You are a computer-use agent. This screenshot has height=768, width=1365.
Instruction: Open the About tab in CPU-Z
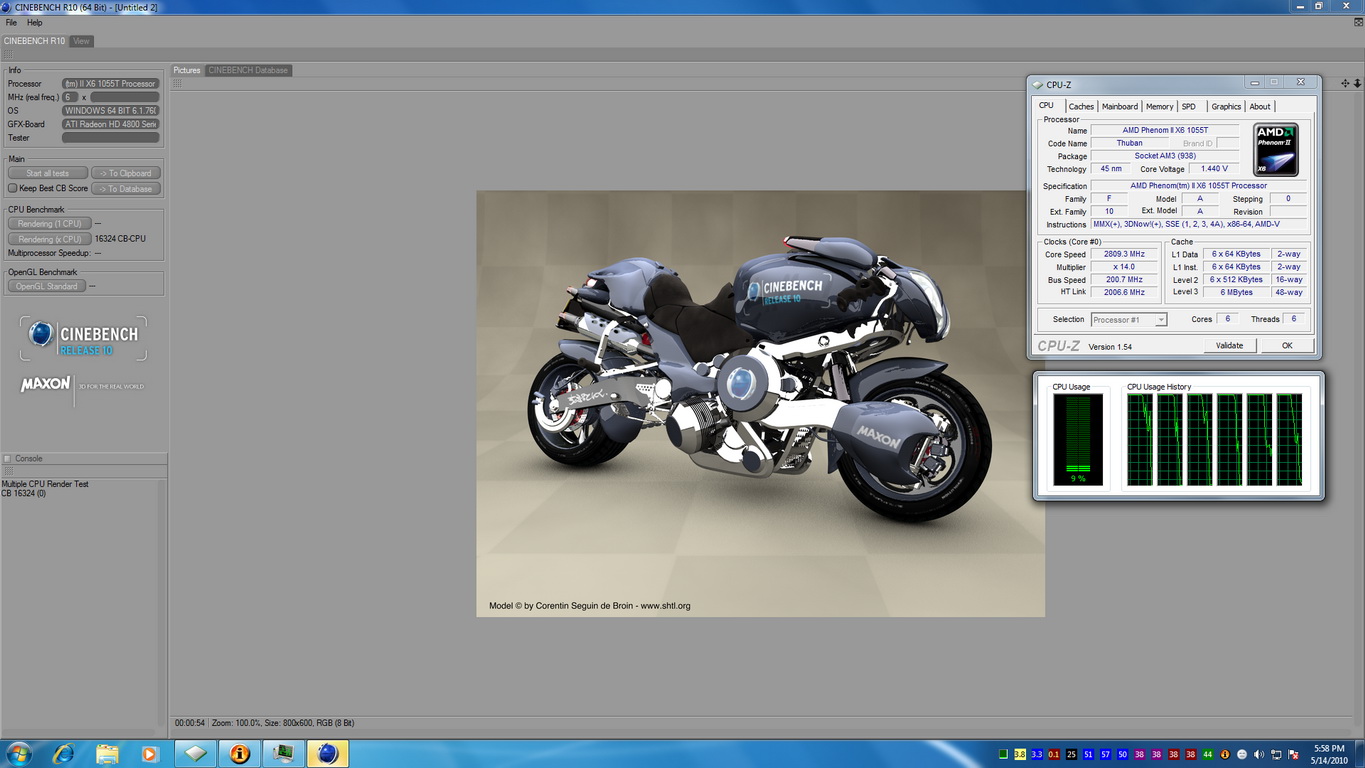pyautogui.click(x=1260, y=106)
